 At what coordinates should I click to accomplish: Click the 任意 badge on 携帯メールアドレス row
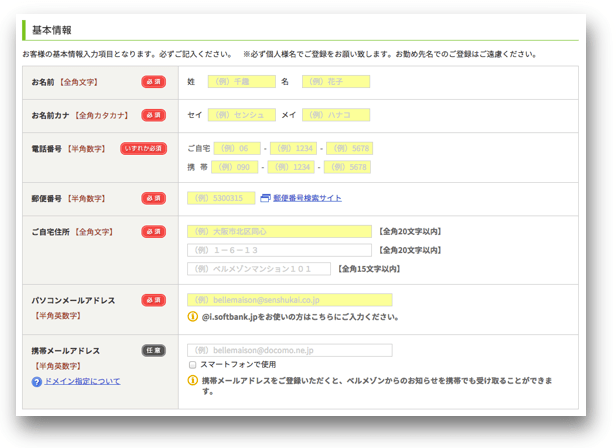tap(154, 350)
